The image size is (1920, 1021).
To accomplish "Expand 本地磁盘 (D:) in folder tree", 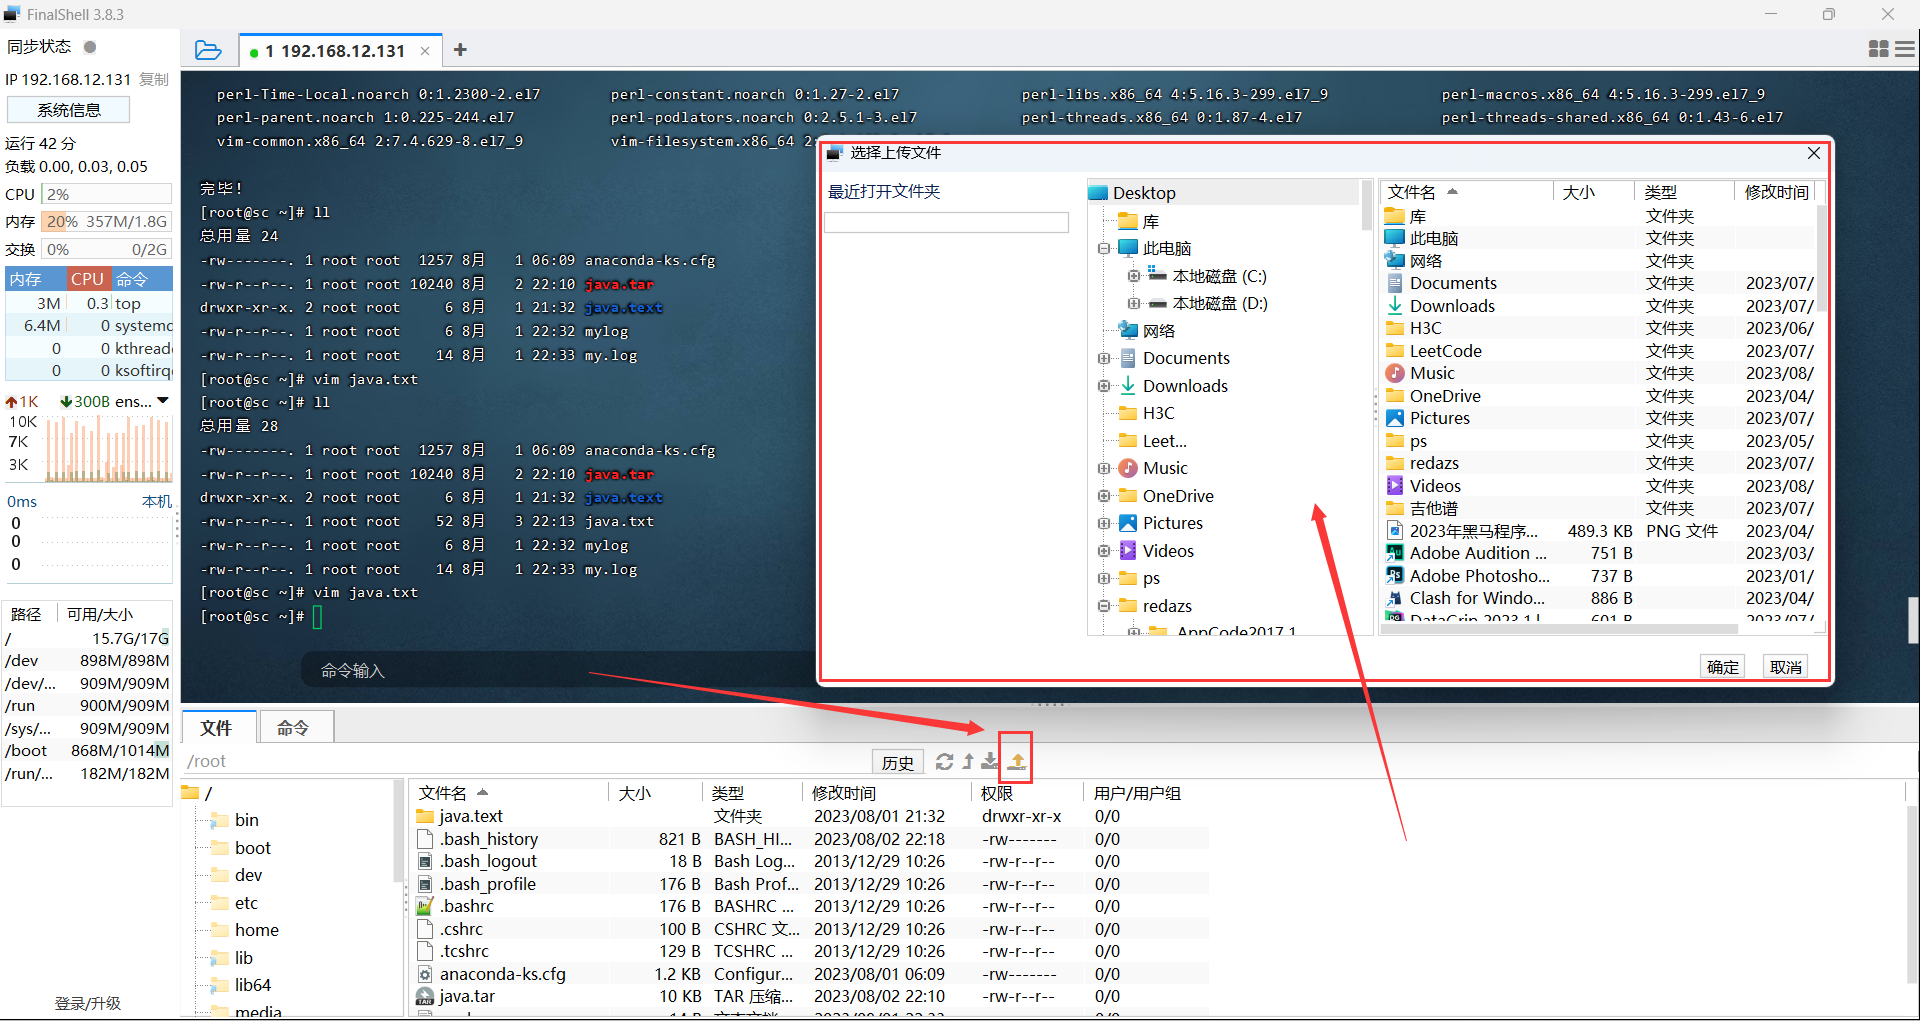I will [x=1133, y=303].
